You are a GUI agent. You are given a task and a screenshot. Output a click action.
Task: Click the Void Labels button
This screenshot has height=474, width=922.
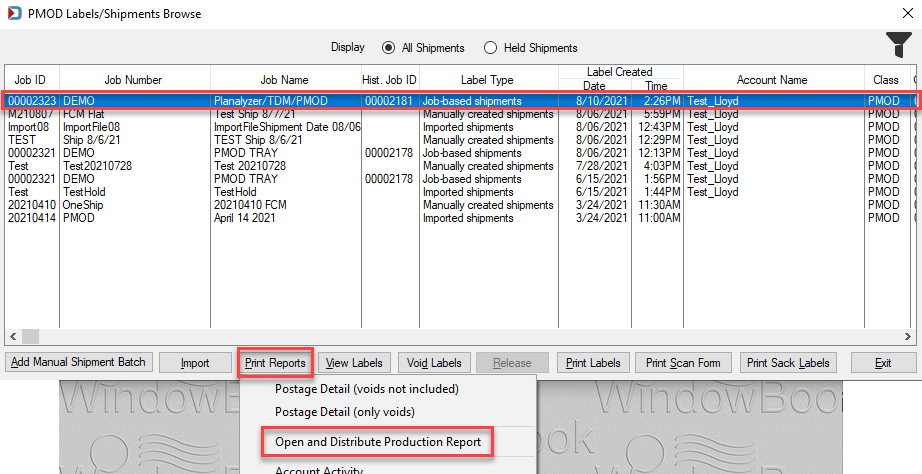(x=434, y=363)
